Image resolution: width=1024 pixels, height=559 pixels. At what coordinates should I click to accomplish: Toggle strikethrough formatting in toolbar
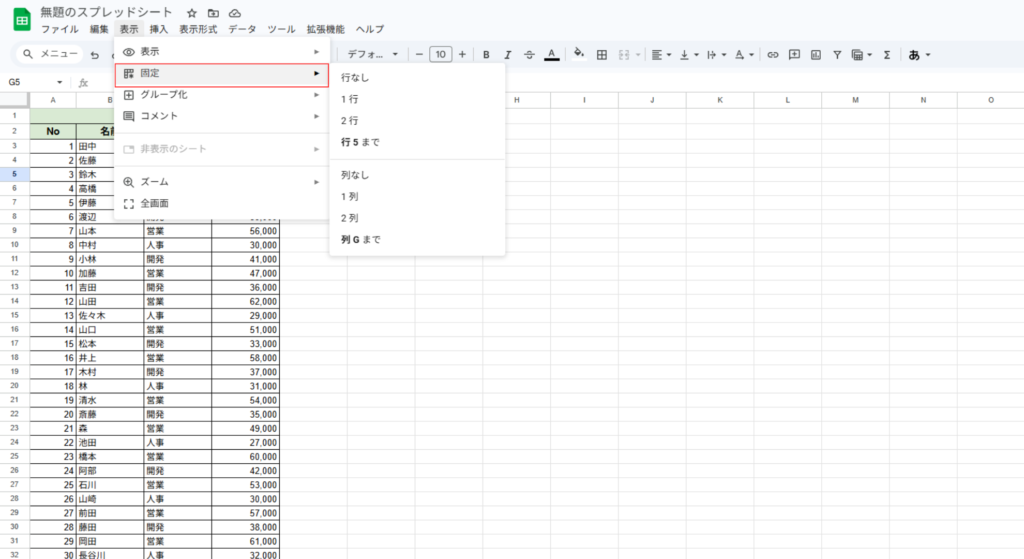[x=529, y=55]
